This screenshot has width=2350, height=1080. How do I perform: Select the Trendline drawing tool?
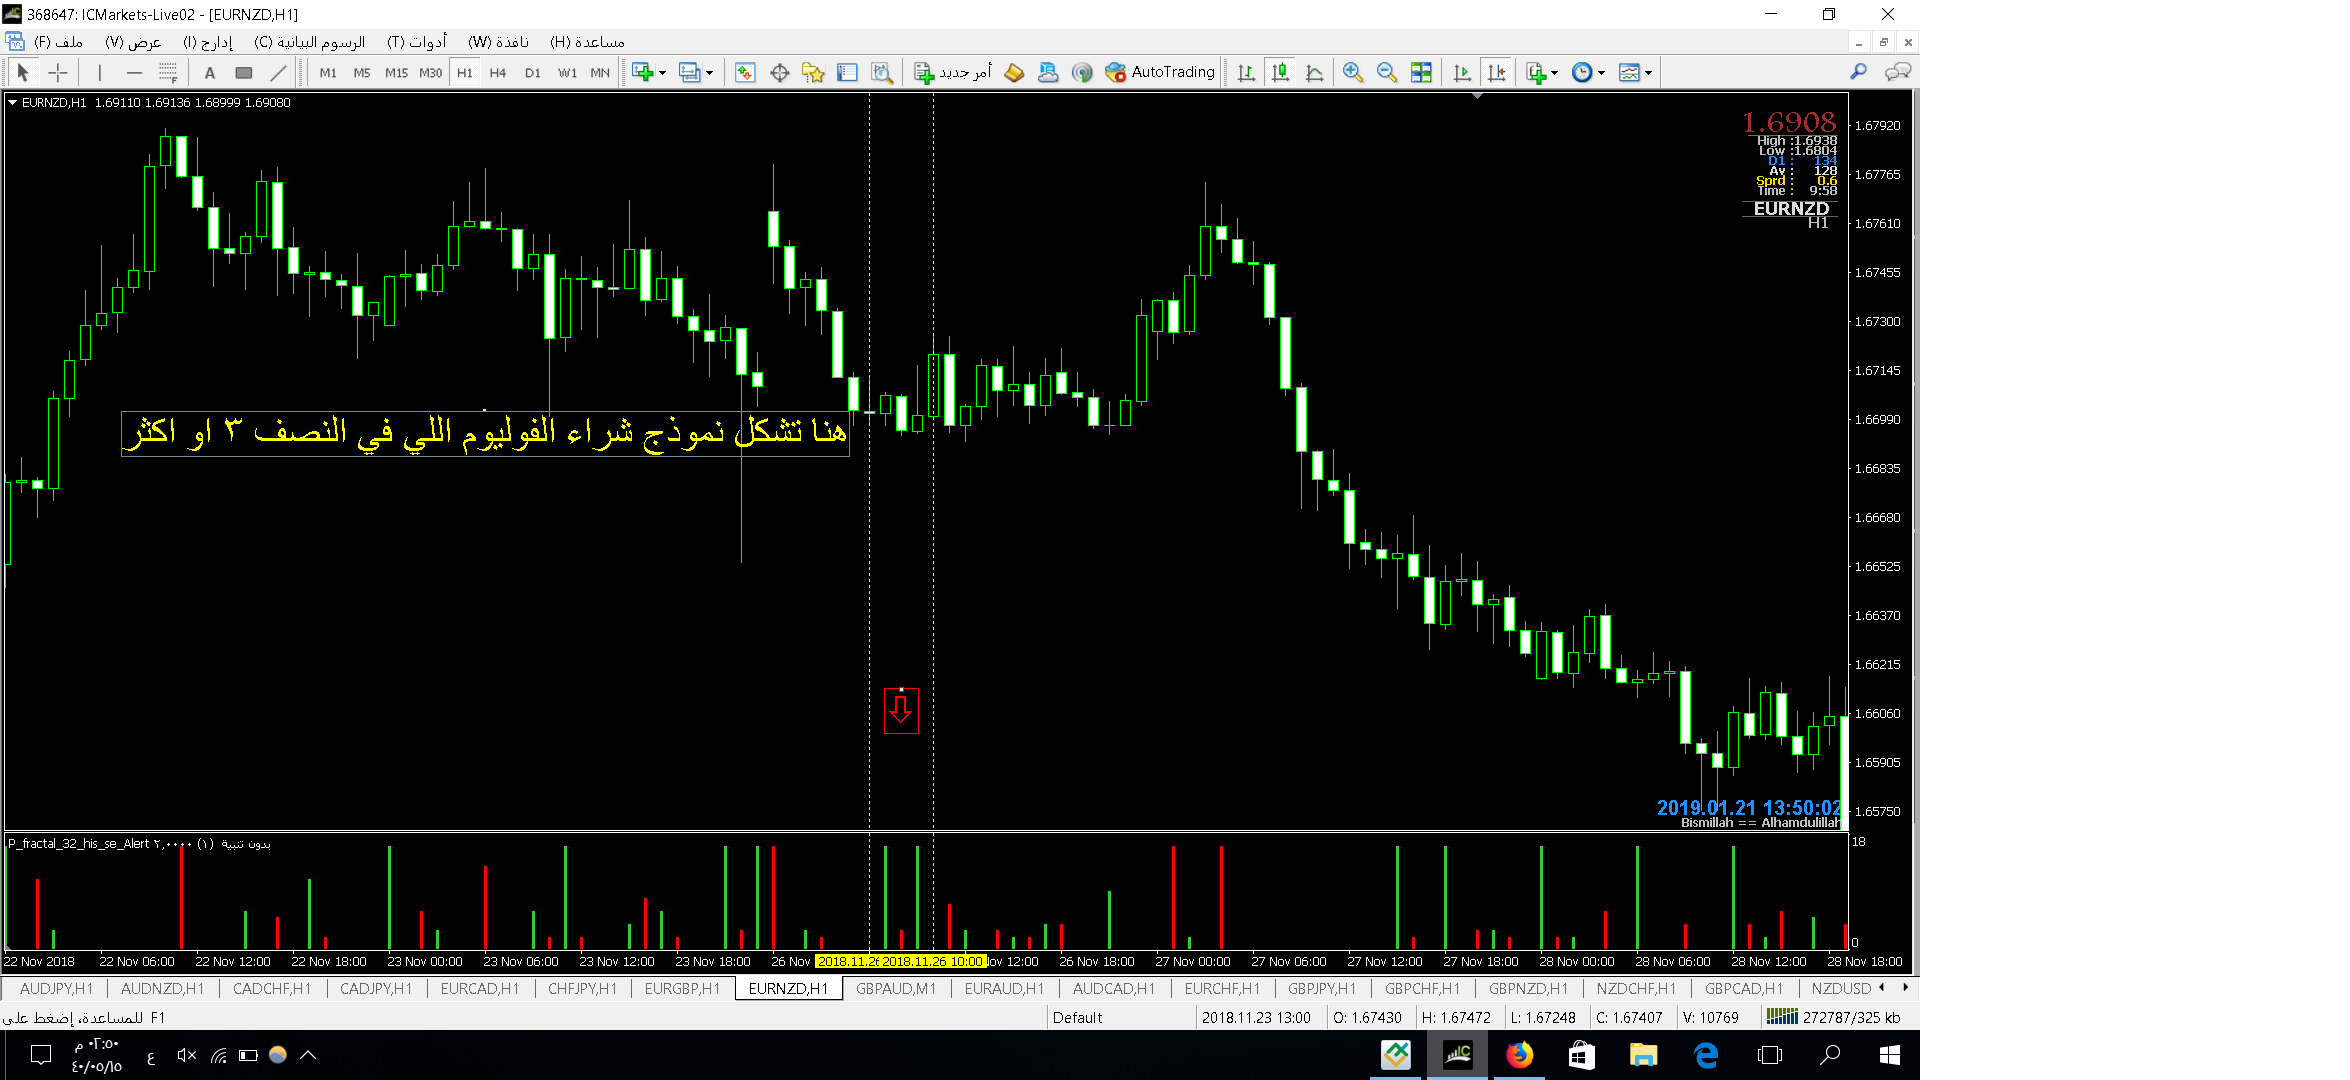click(278, 72)
